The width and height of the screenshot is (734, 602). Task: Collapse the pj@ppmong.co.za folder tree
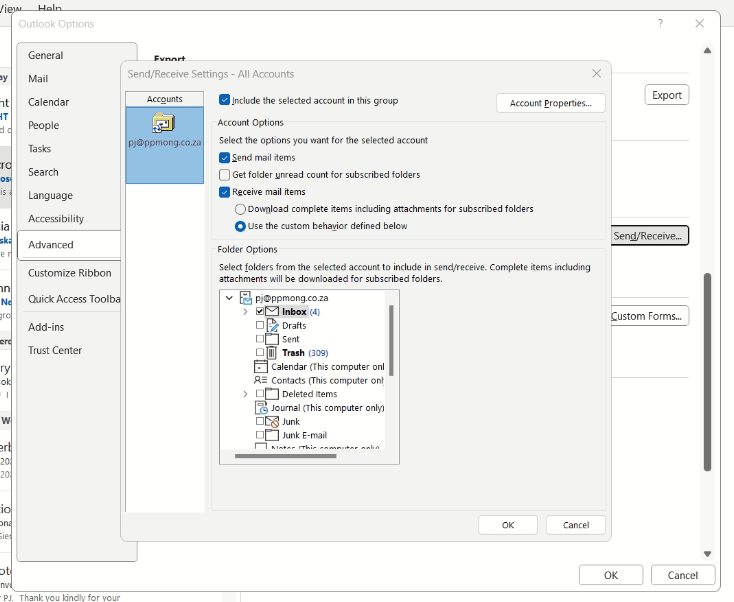coord(229,298)
